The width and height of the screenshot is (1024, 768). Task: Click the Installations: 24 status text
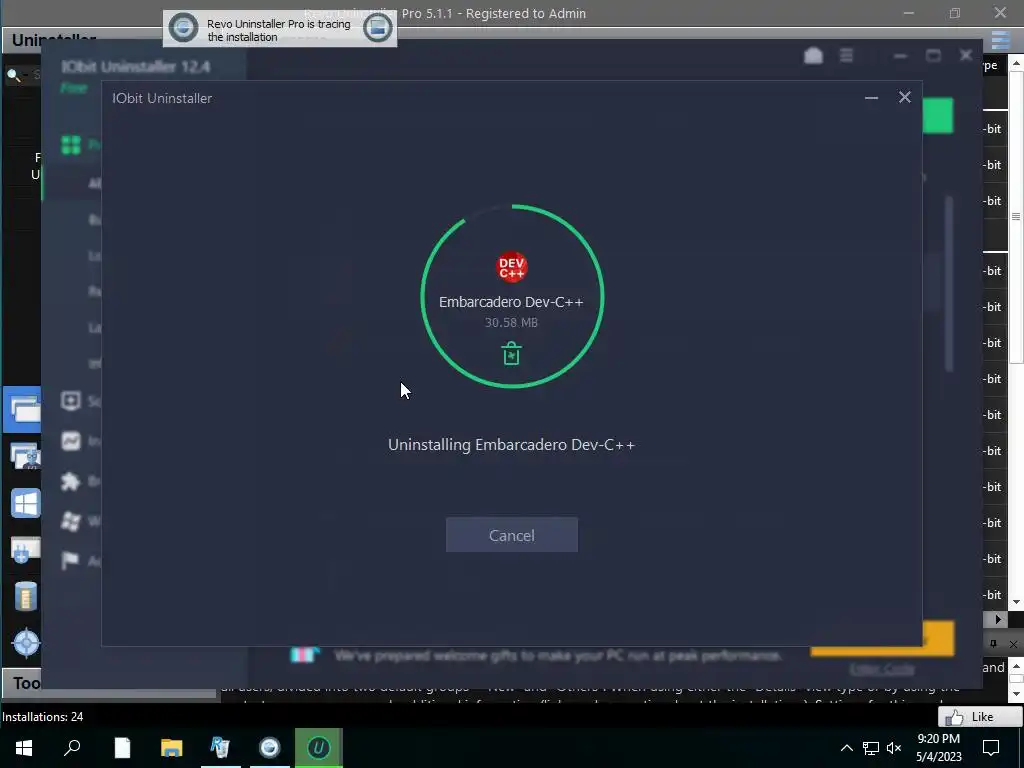pyautogui.click(x=42, y=717)
